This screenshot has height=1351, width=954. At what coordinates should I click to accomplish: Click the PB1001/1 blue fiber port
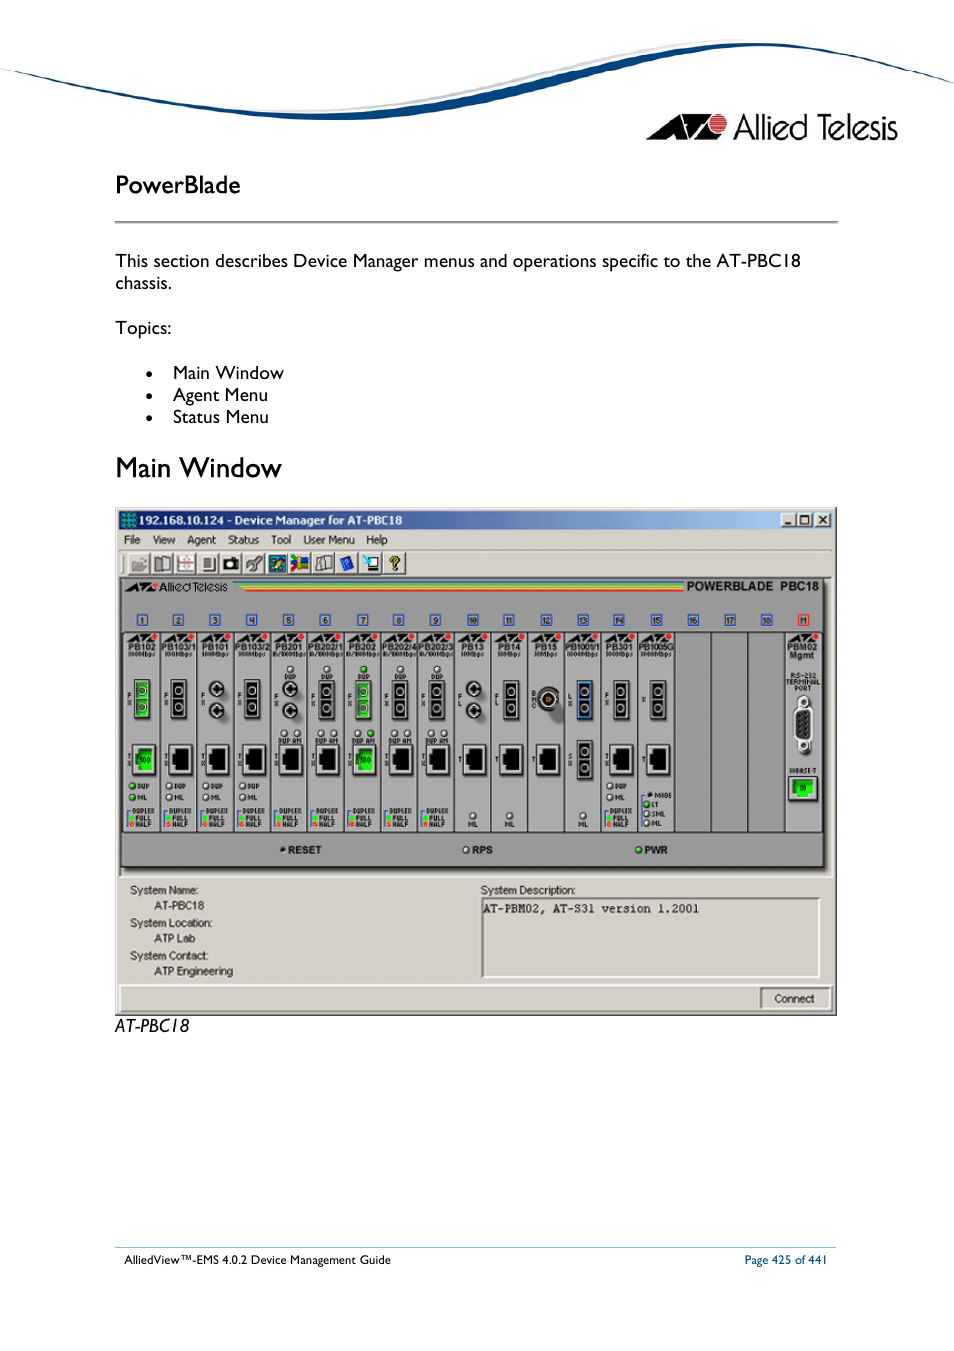point(585,700)
